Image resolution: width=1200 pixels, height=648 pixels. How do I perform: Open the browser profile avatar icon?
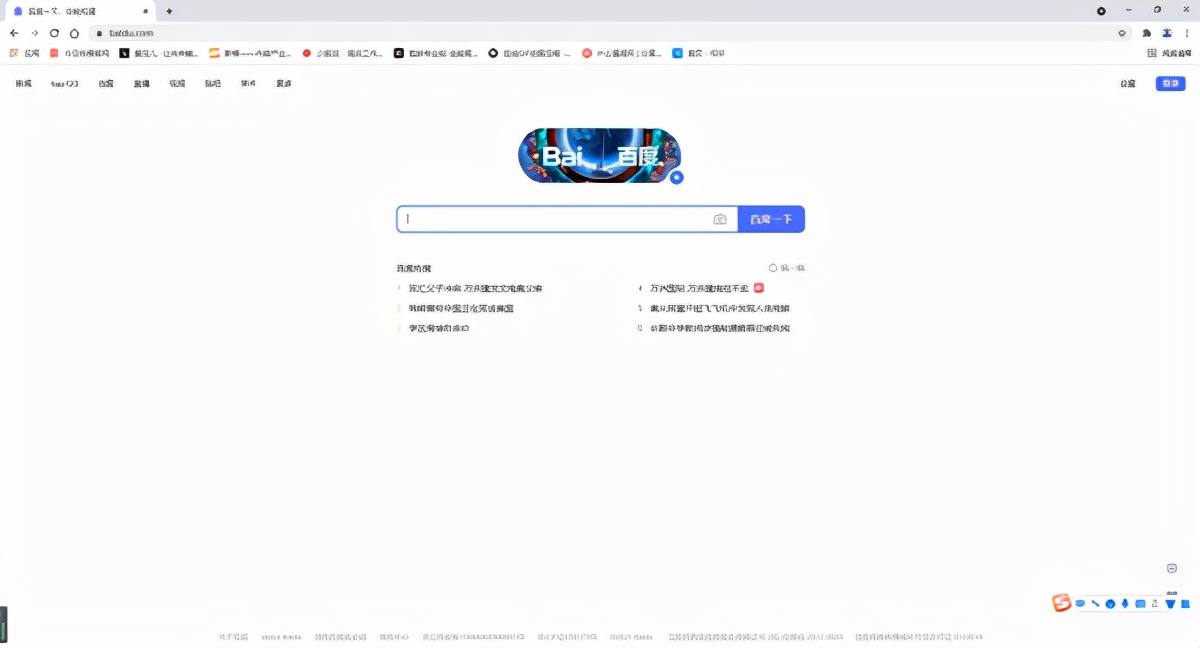(1166, 32)
